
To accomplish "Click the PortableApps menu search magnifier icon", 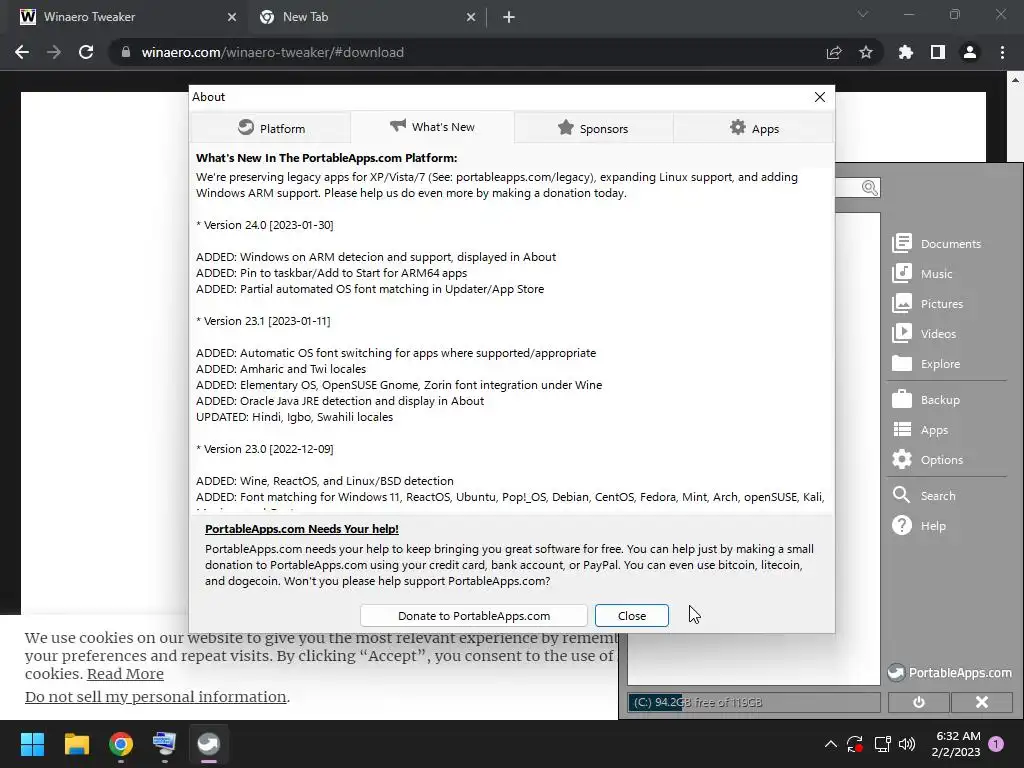I will point(869,188).
